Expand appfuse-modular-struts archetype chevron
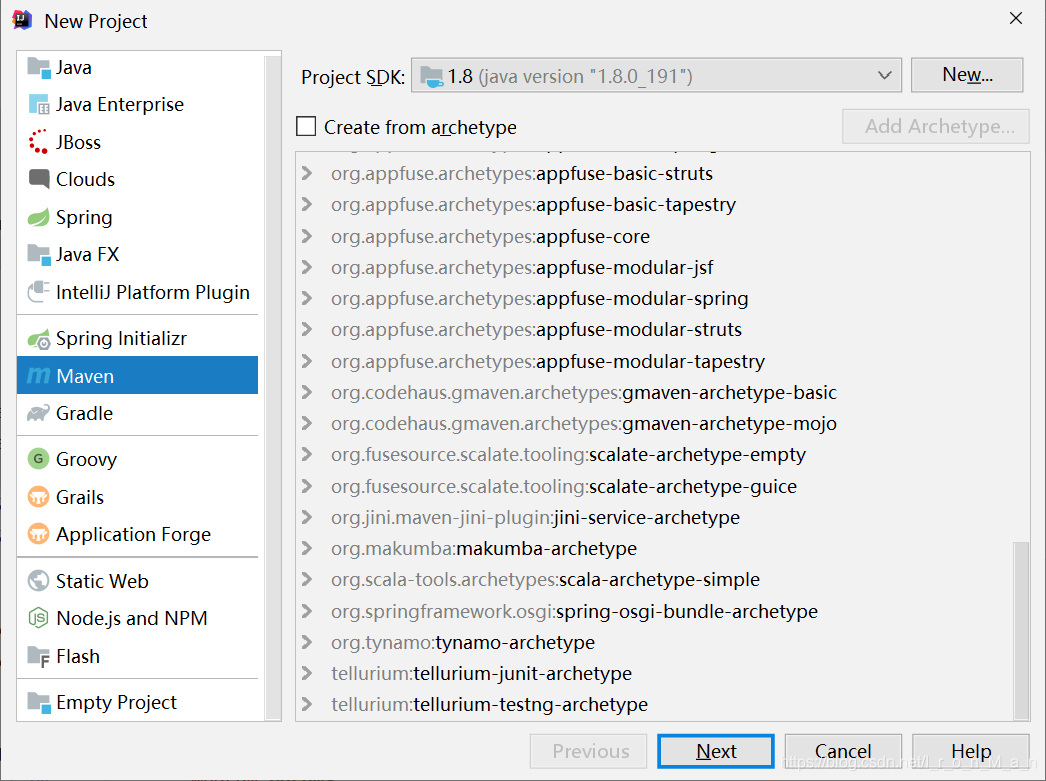 [x=307, y=329]
